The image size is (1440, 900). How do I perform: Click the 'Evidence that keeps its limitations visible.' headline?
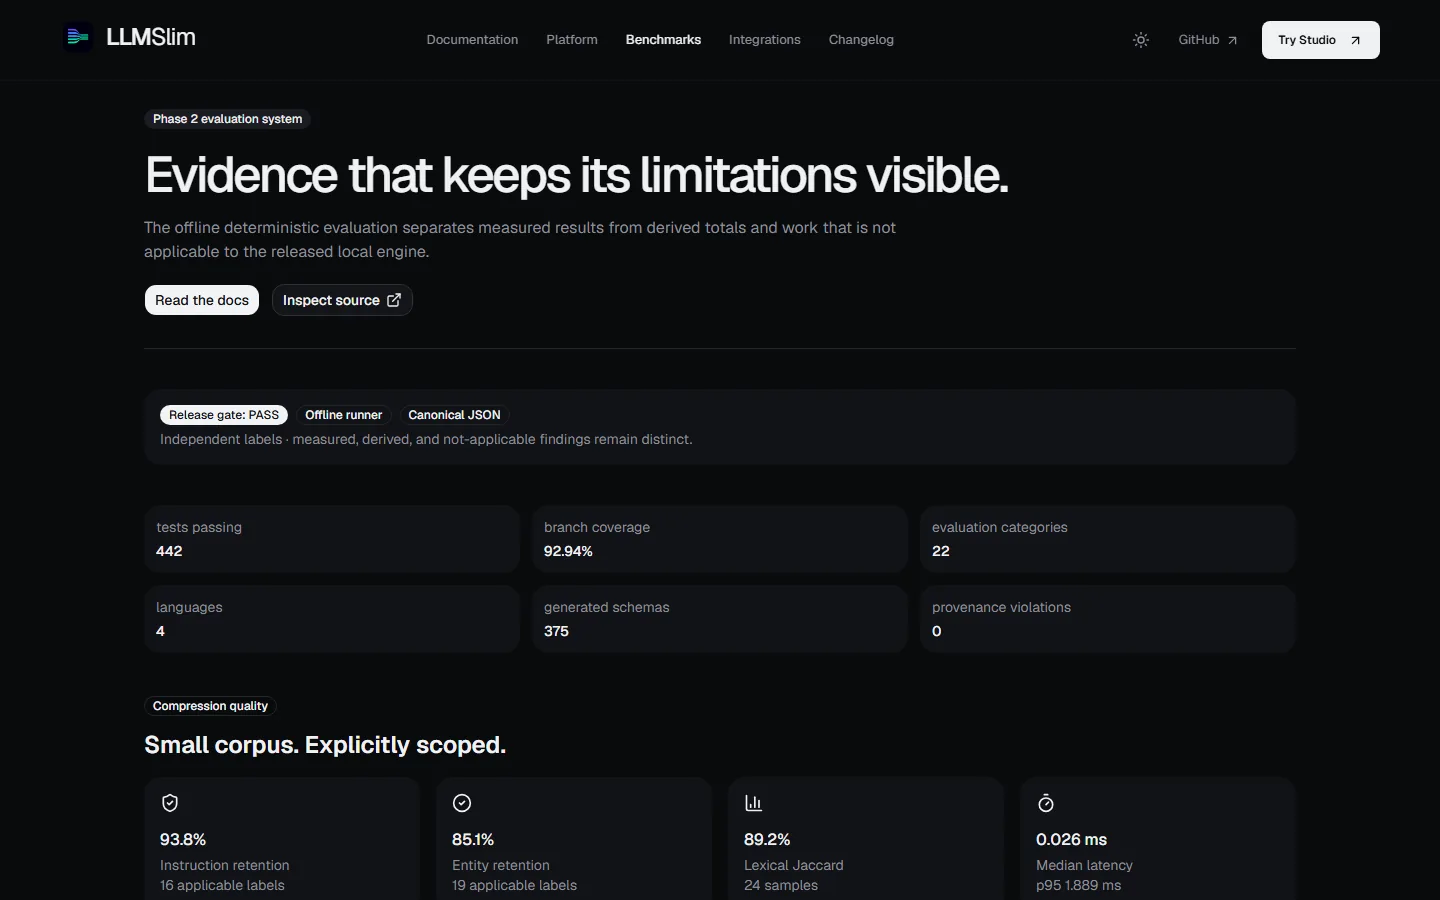(577, 175)
